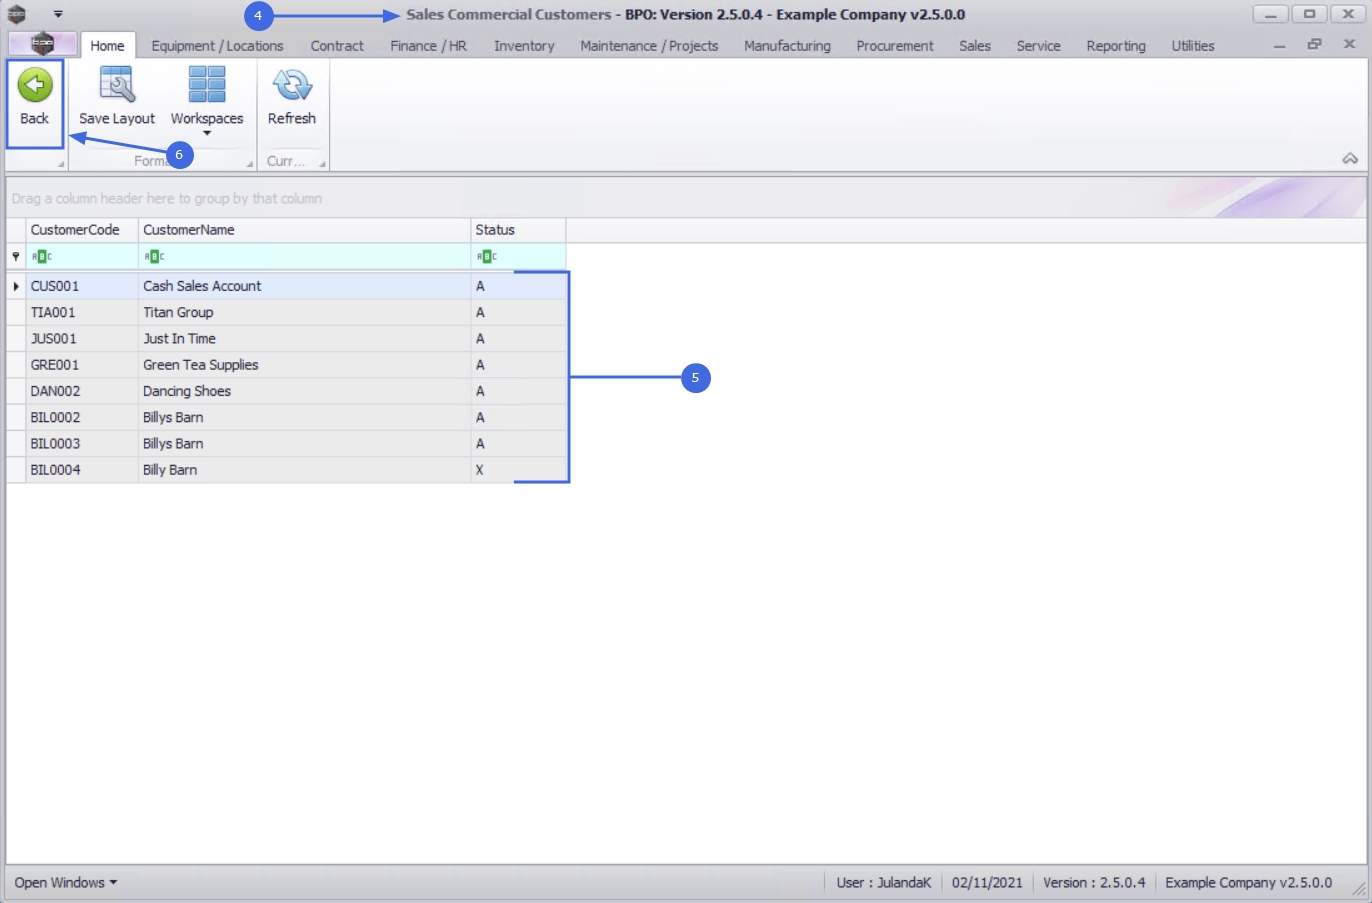1372x903 pixels.
Task: Click the Refresh icon
Action: click(x=292, y=85)
